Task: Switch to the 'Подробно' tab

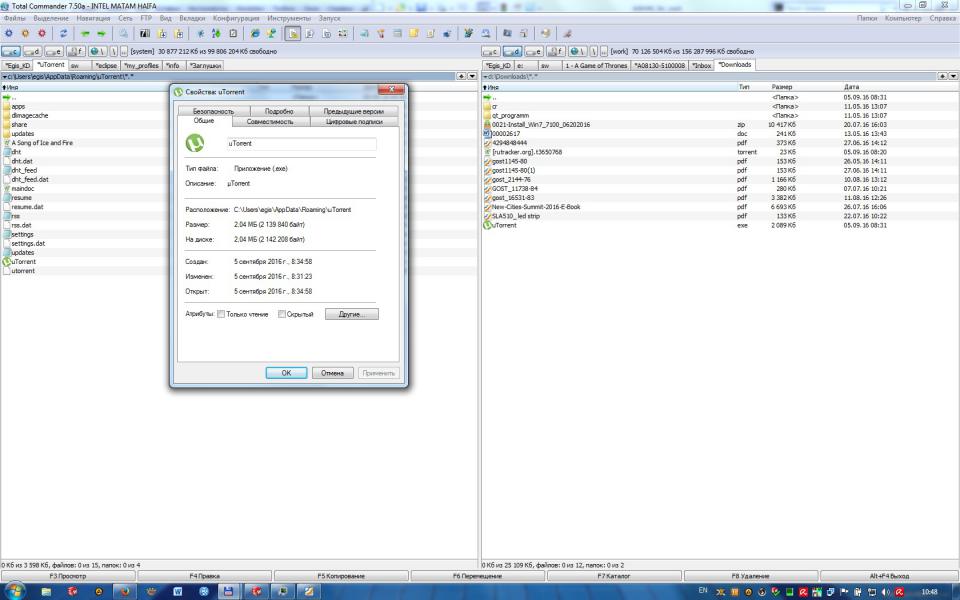Action: coord(279,111)
